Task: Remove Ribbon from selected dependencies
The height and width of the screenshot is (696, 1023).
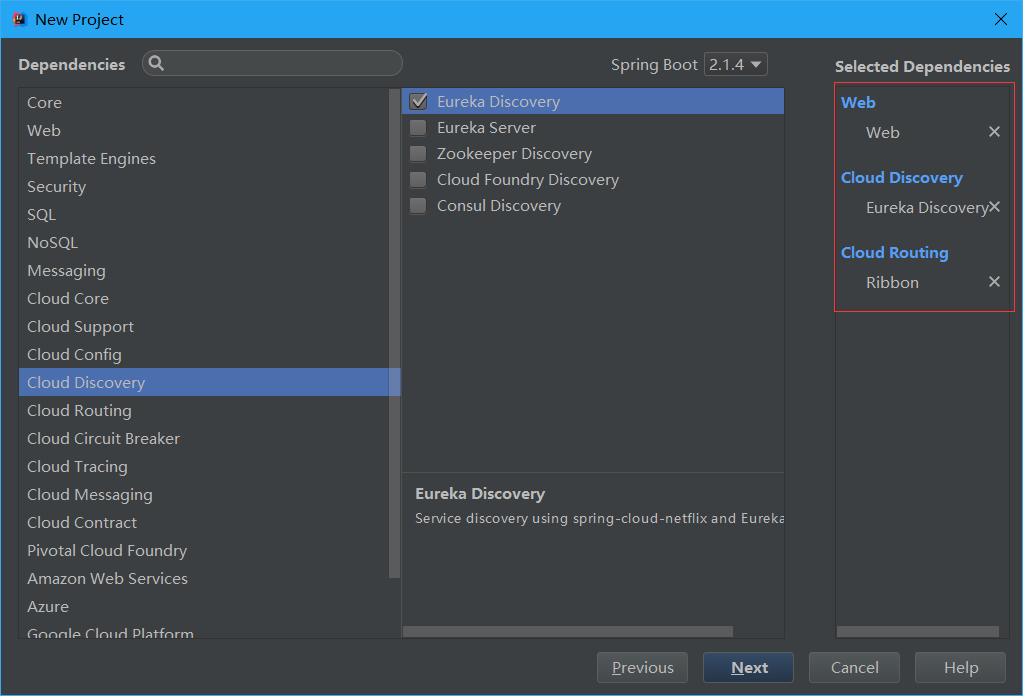Action: click(994, 282)
